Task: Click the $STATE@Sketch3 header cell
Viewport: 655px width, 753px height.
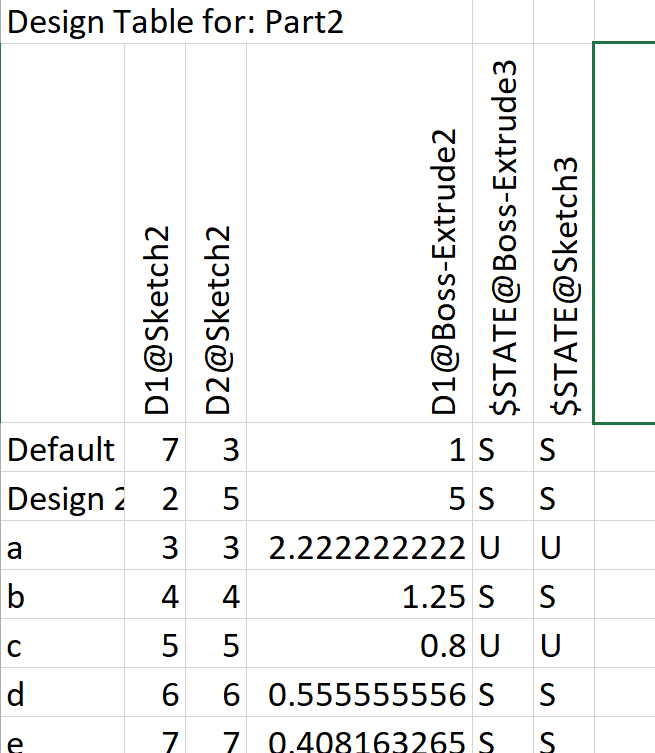Action: coord(564,233)
